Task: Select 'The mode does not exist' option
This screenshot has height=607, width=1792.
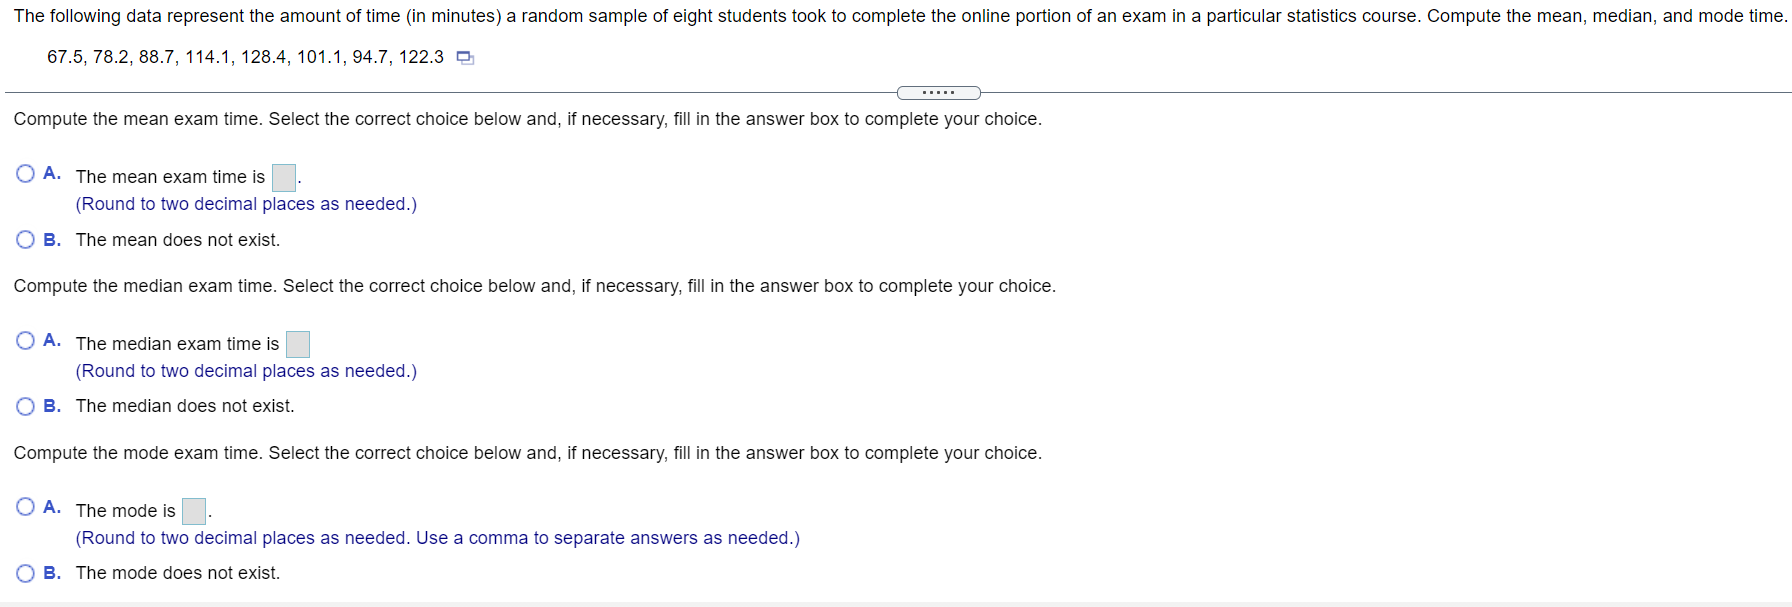Action: click(x=25, y=573)
